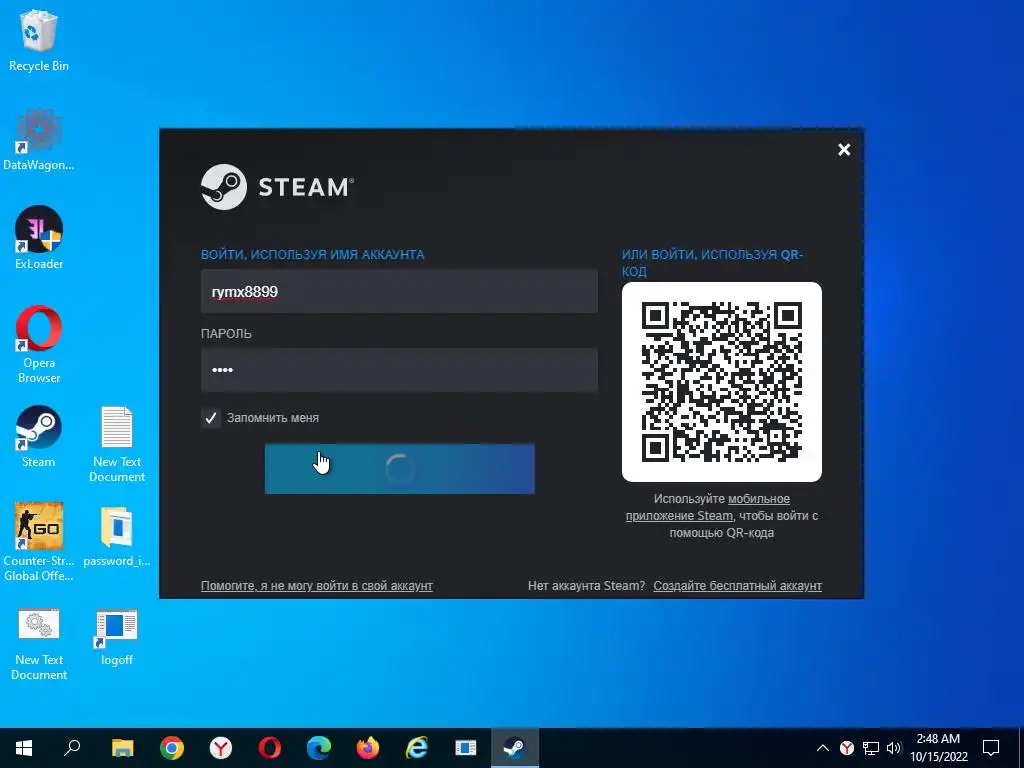Launch Google Chrome from taskbar
1024x768 pixels.
(x=172, y=748)
